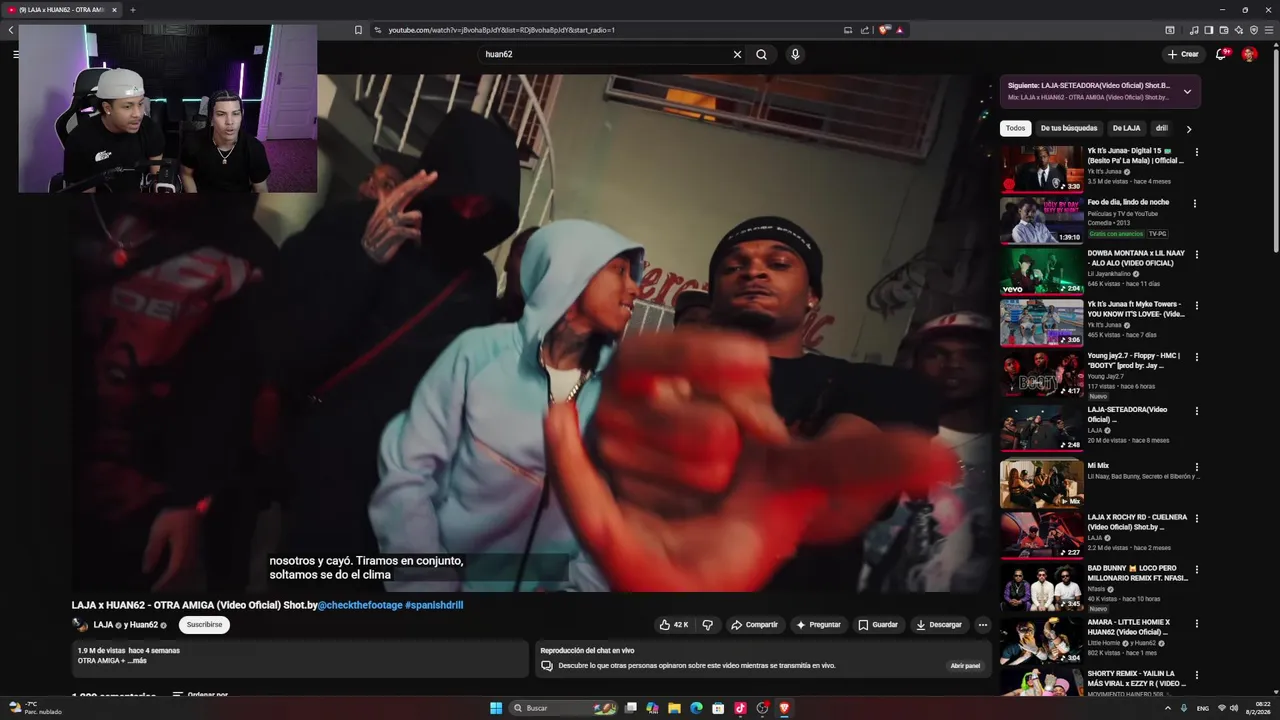
Task: Open options for "Yk It's Junaa - Digital 15" suggestion
Action: 1196,152
